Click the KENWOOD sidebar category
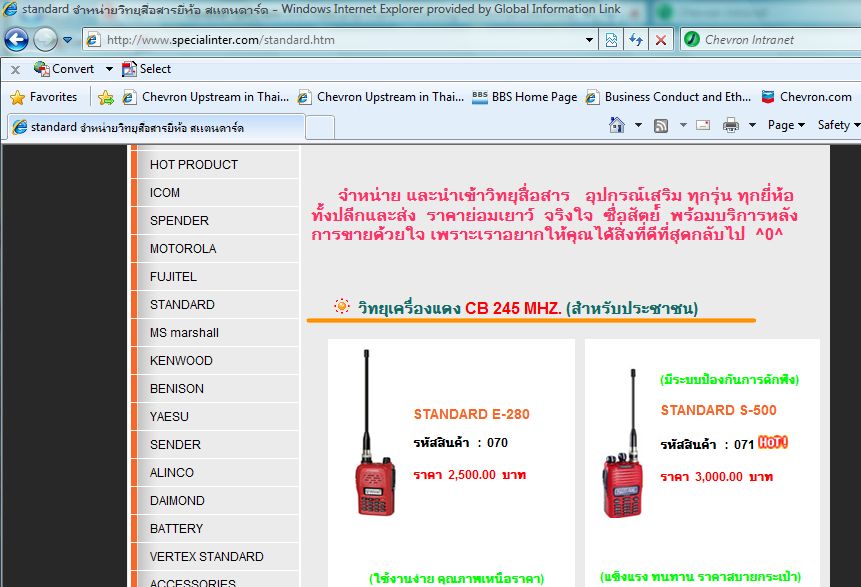This screenshot has height=587, width=861. coord(181,360)
